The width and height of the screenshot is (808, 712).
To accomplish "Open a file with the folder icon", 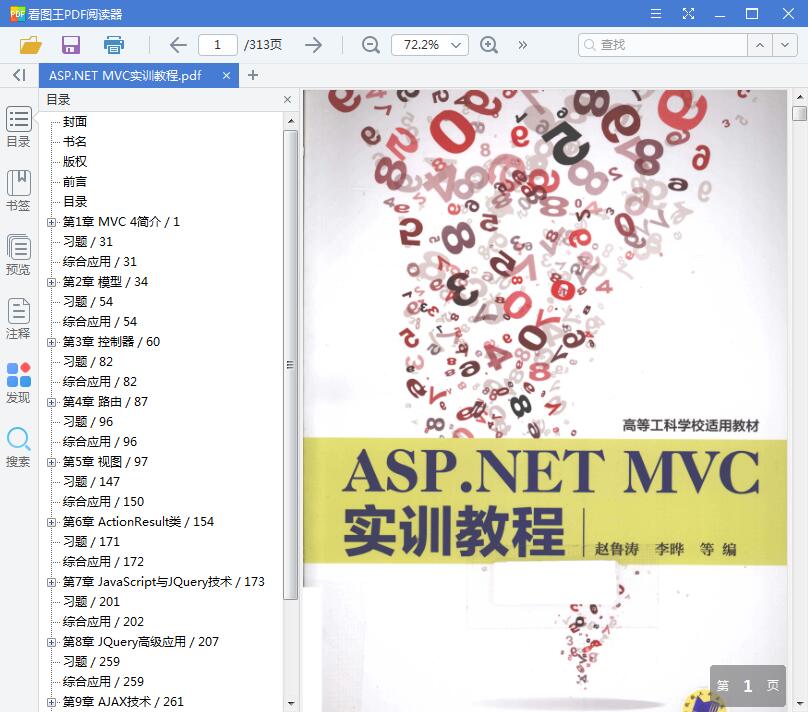I will pos(30,45).
